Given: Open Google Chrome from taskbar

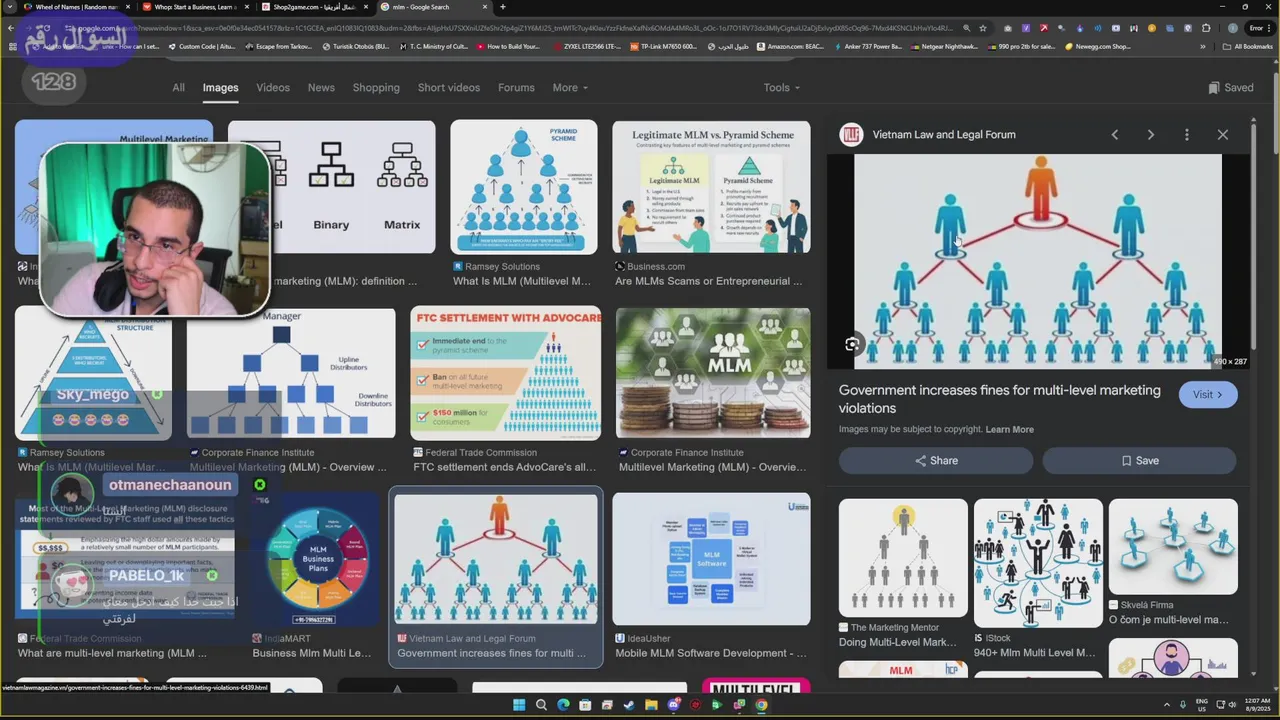Looking at the screenshot, I should 761,705.
